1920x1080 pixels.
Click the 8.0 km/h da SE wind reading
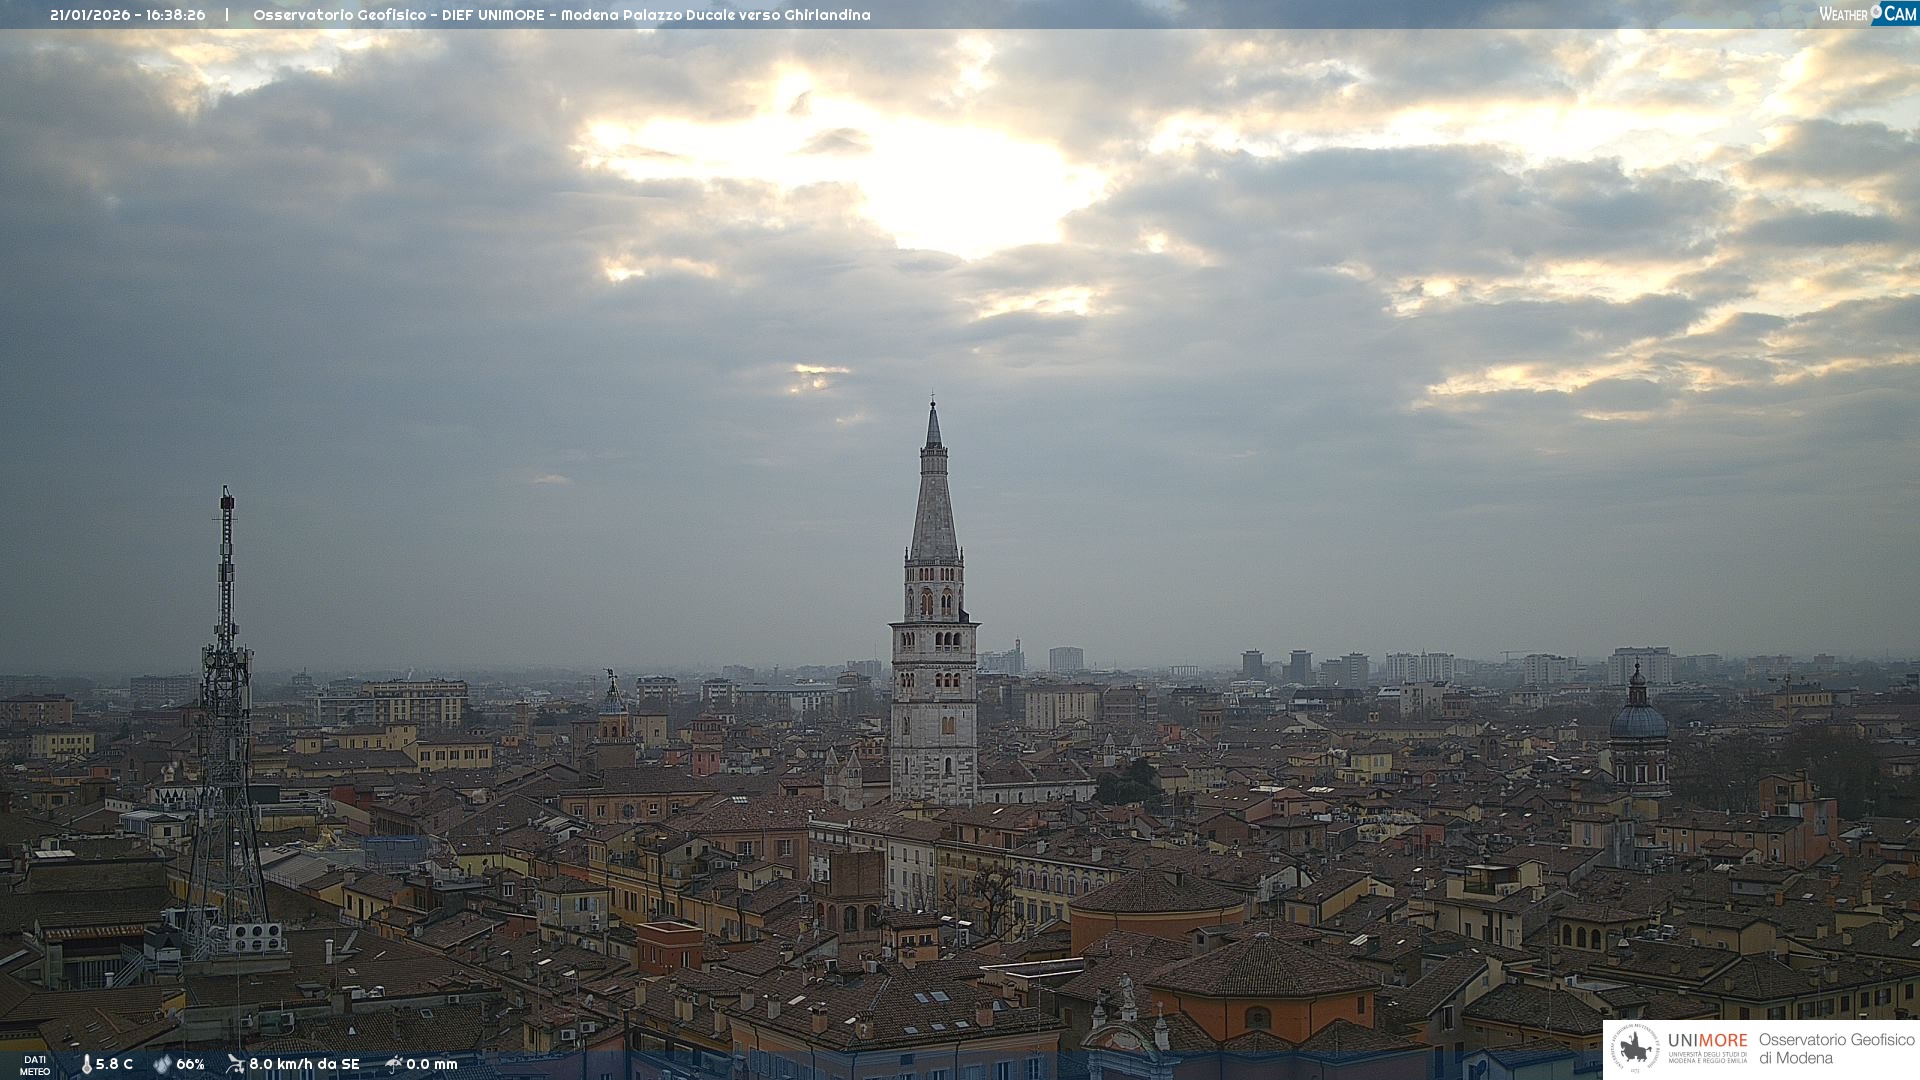point(304,1065)
